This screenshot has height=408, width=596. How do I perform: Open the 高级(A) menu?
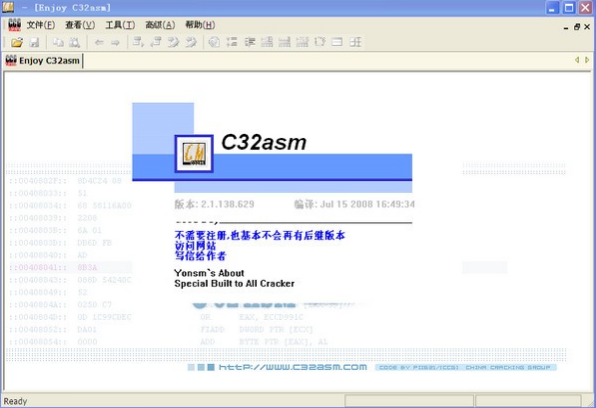click(160, 25)
